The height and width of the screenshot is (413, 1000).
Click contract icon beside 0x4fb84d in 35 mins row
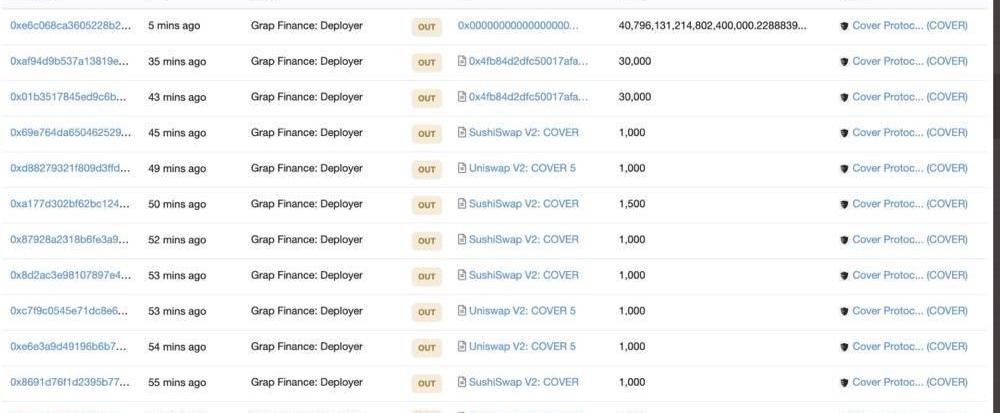tap(462, 62)
